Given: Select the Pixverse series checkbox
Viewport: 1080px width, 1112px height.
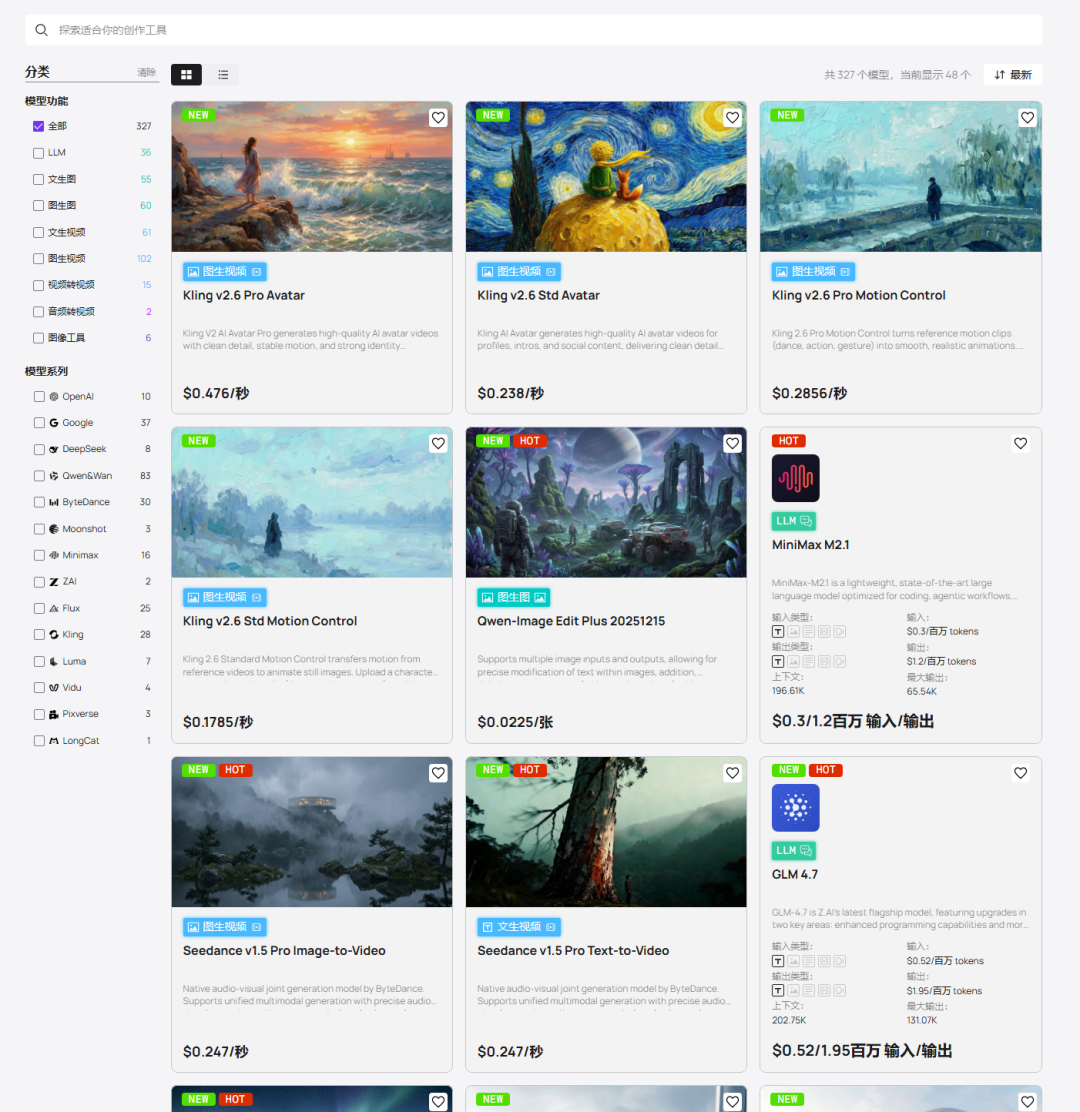Looking at the screenshot, I should [x=39, y=714].
